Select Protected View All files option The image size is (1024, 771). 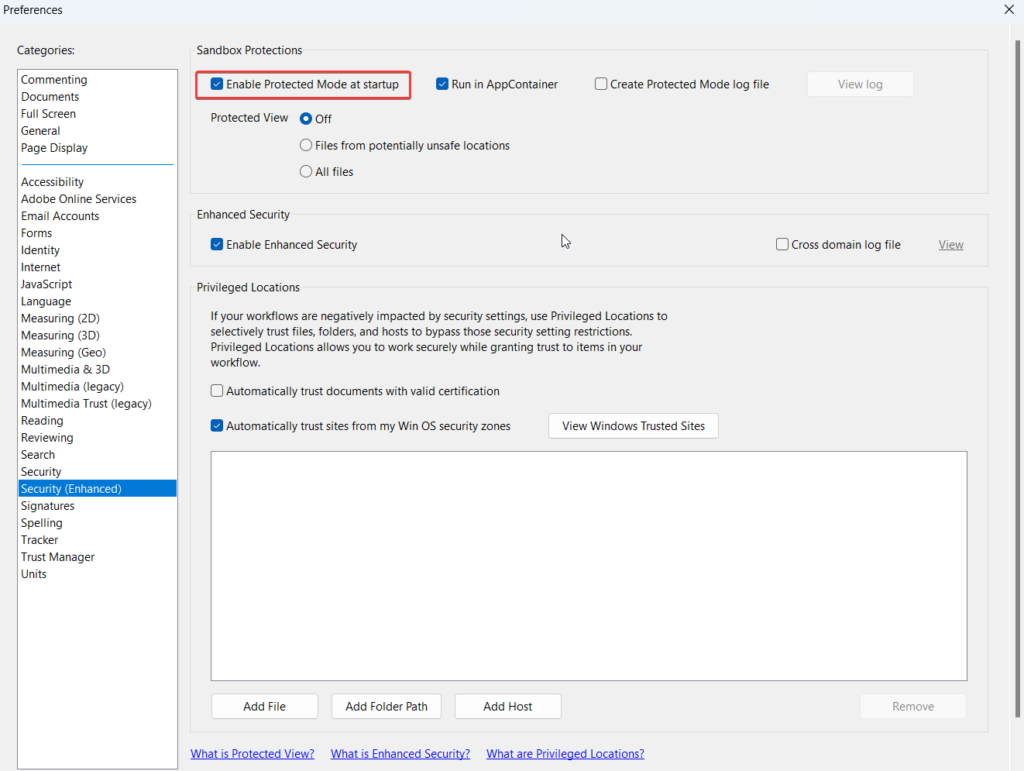(x=306, y=172)
